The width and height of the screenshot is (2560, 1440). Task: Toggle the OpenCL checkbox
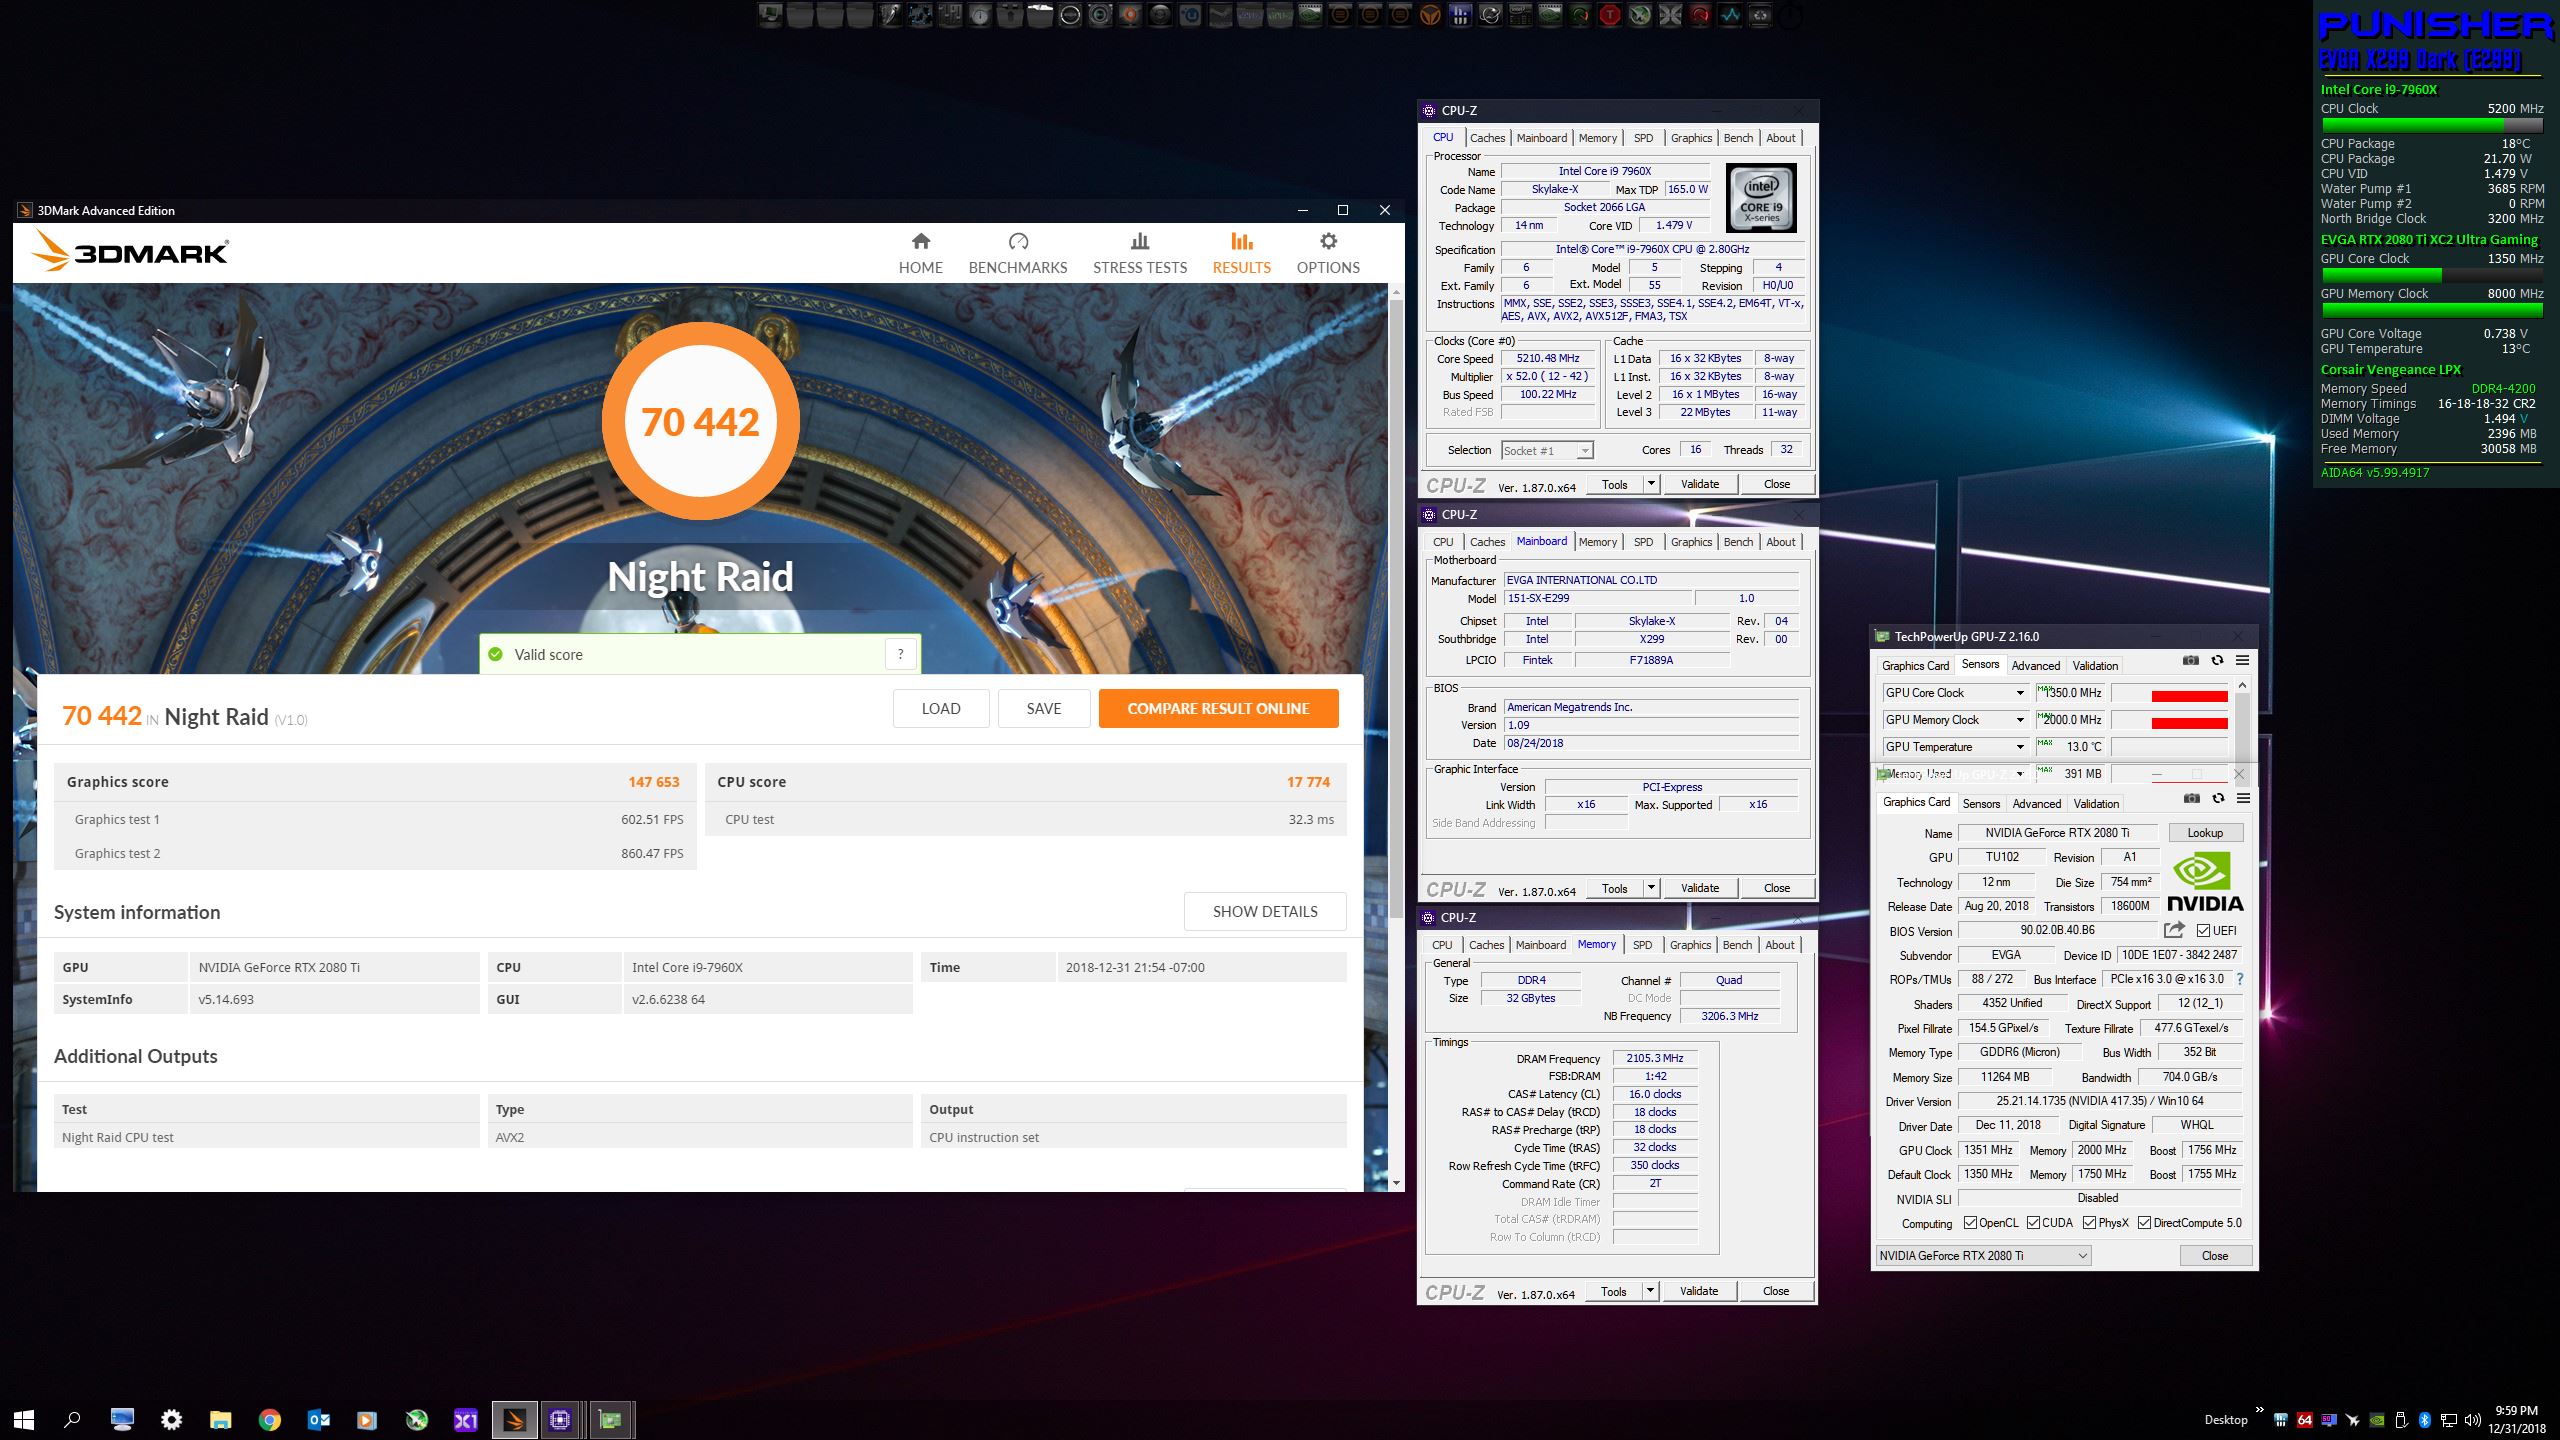[1970, 1223]
